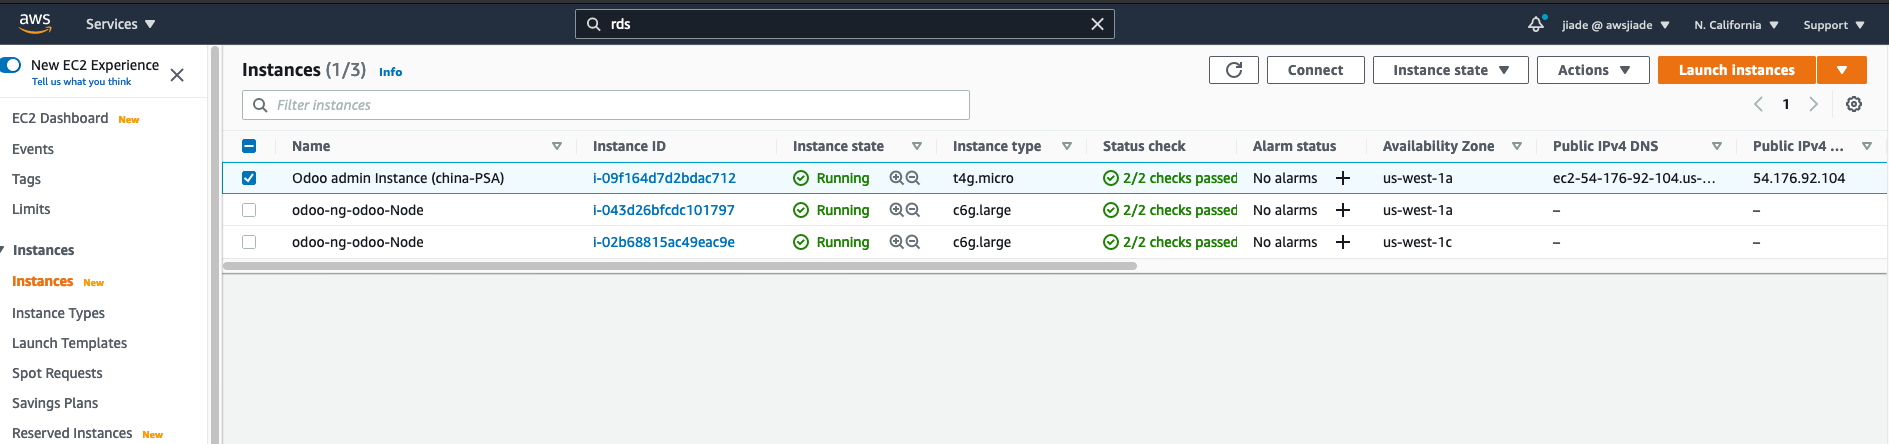Viewport: 1889px width, 444px height.
Task: Click the horizontal table scrollbar
Action: tap(680, 266)
